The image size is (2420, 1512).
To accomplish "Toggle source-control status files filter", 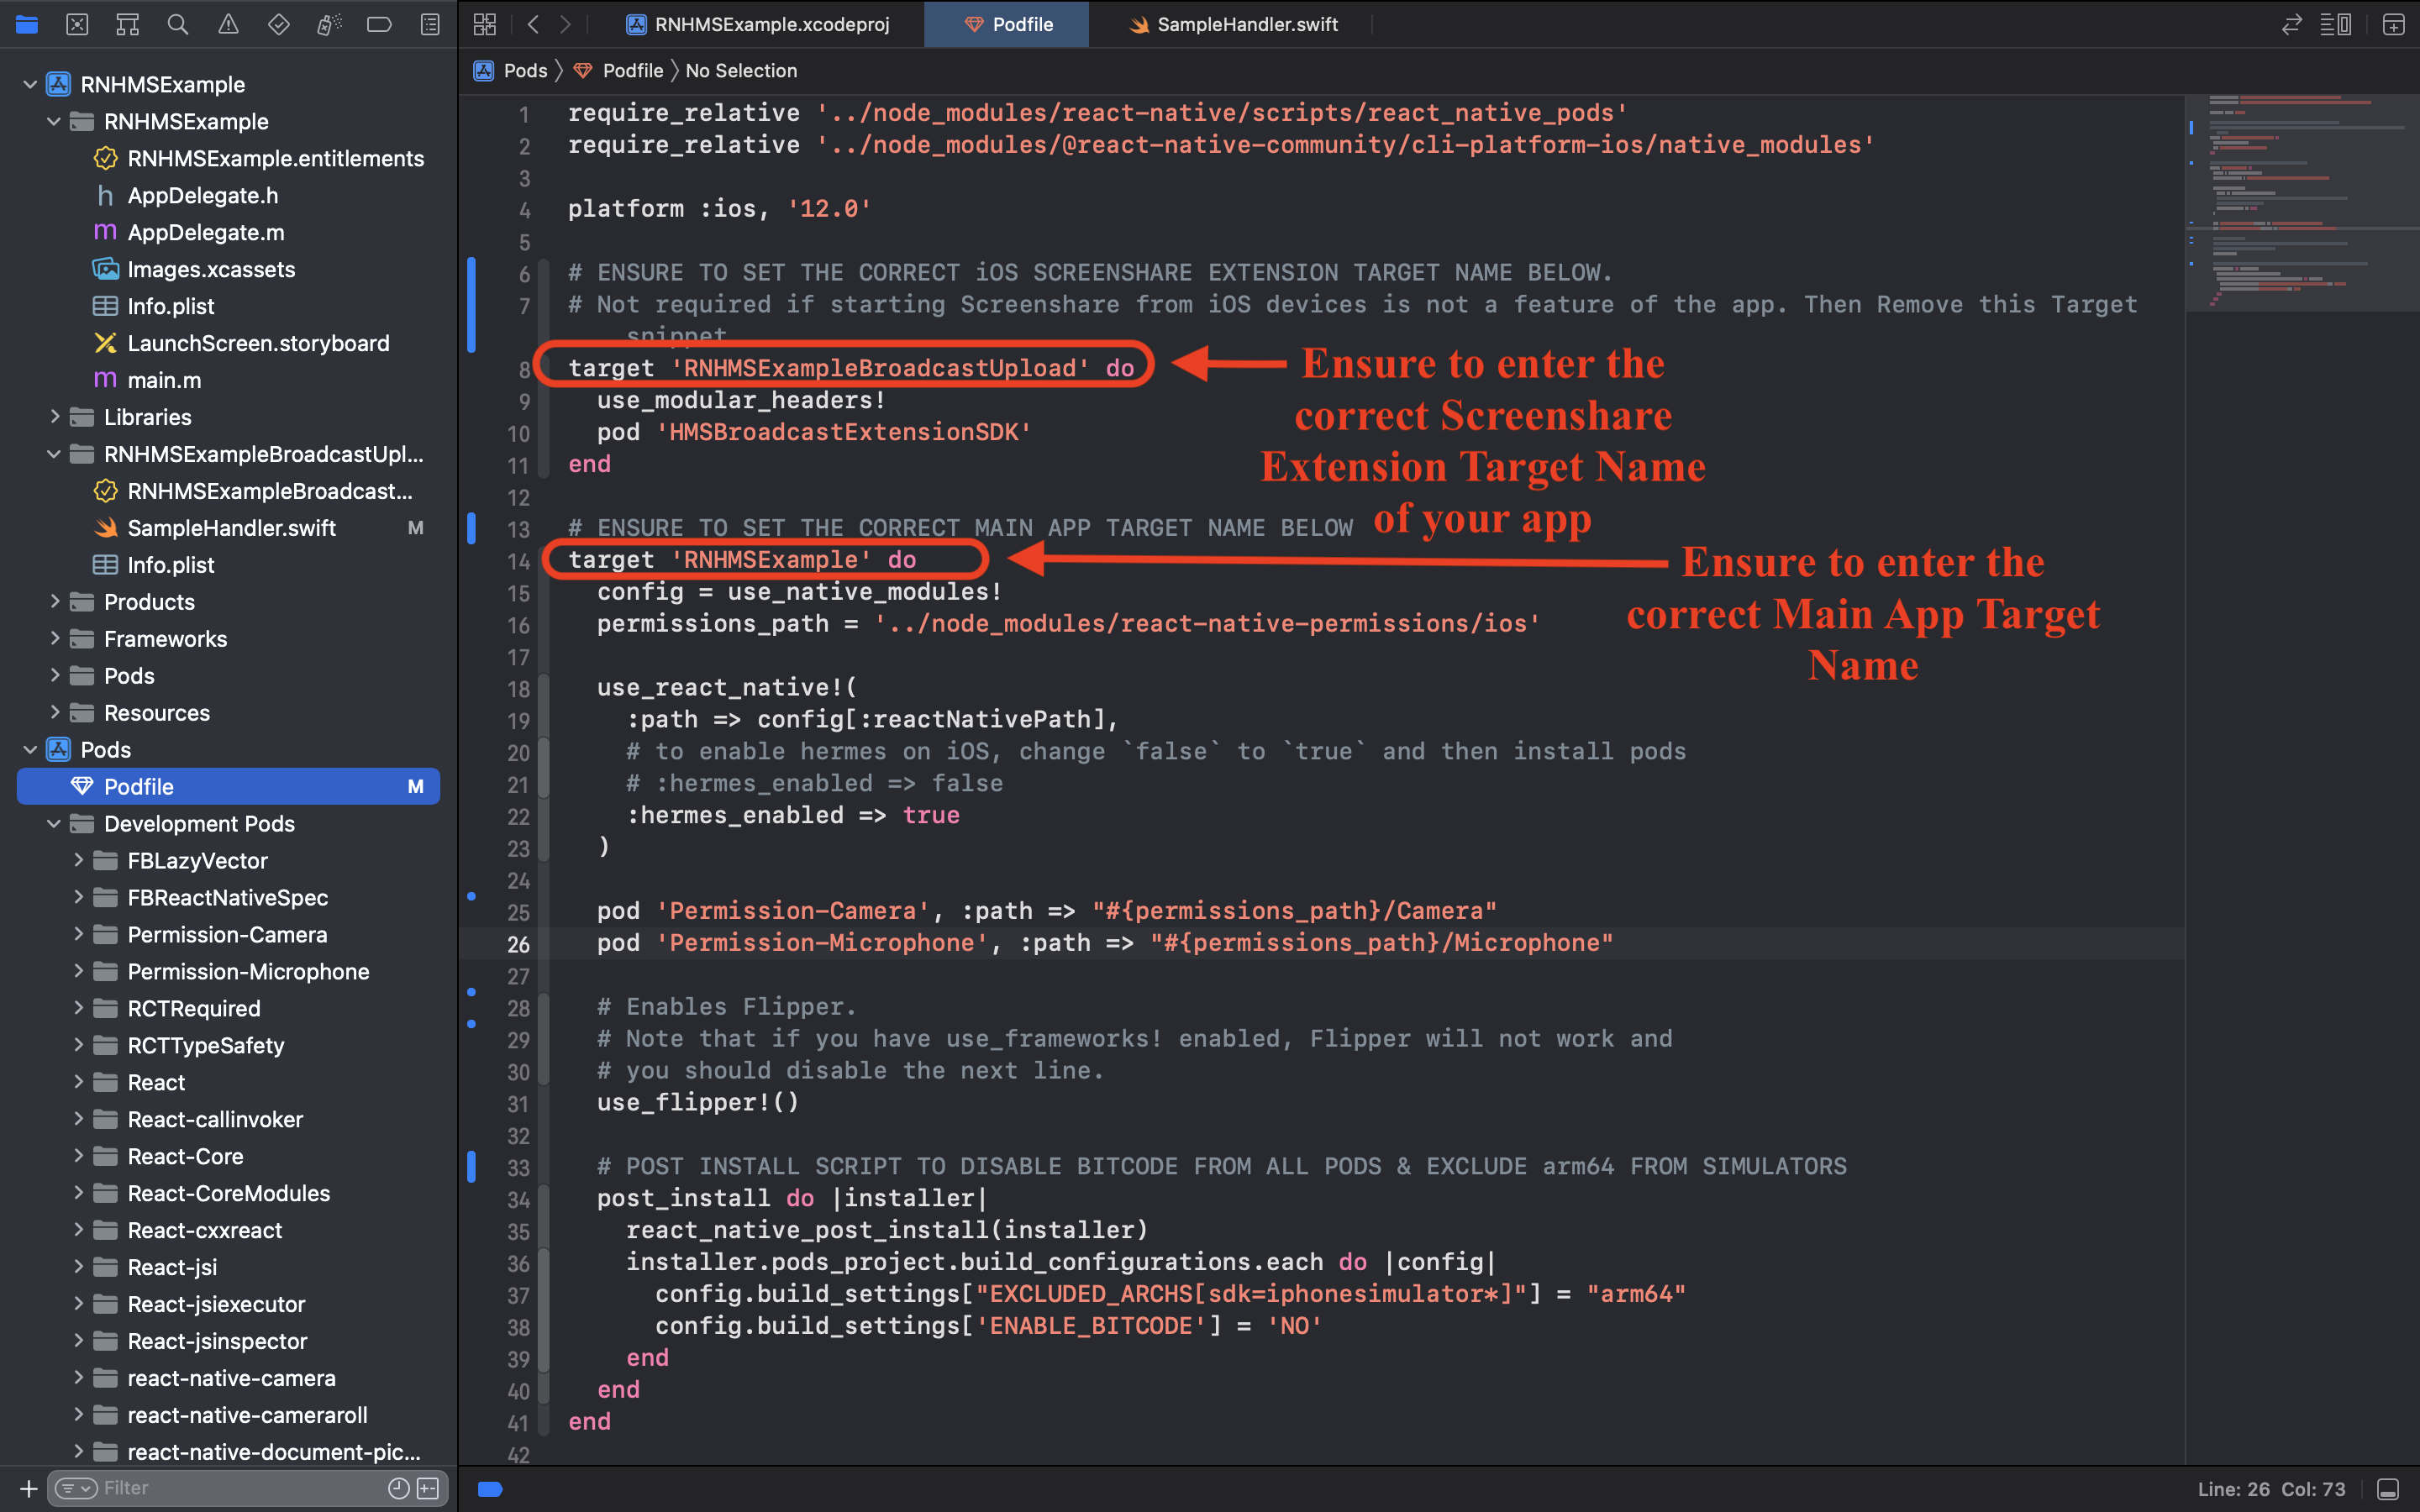I will pos(428,1488).
